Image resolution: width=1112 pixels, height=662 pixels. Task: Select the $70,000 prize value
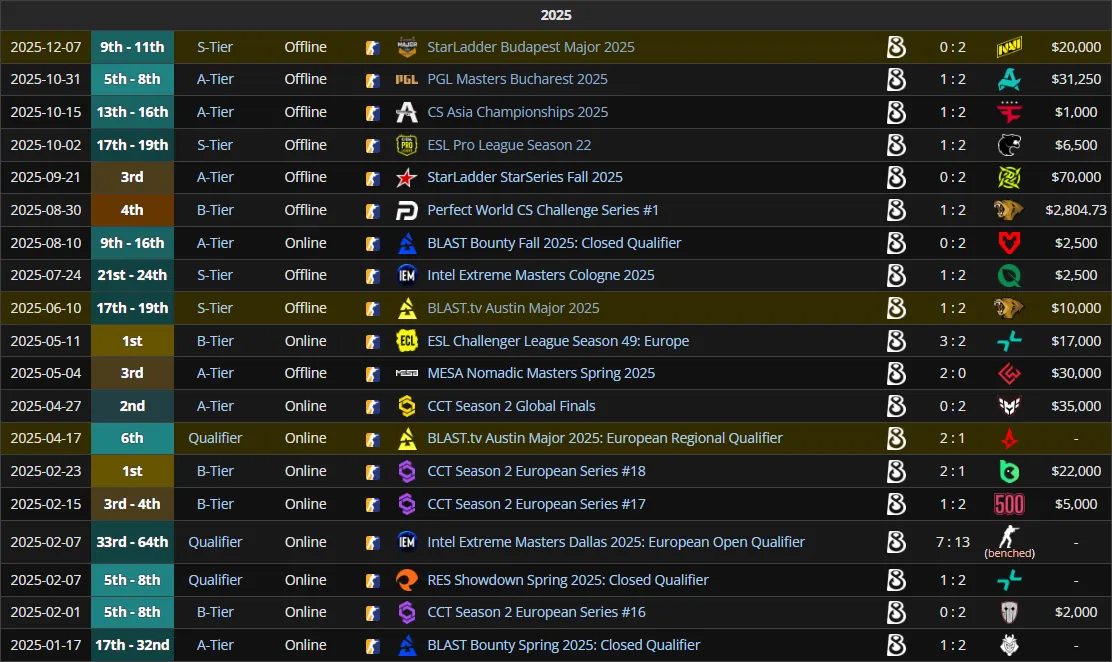coord(1076,177)
